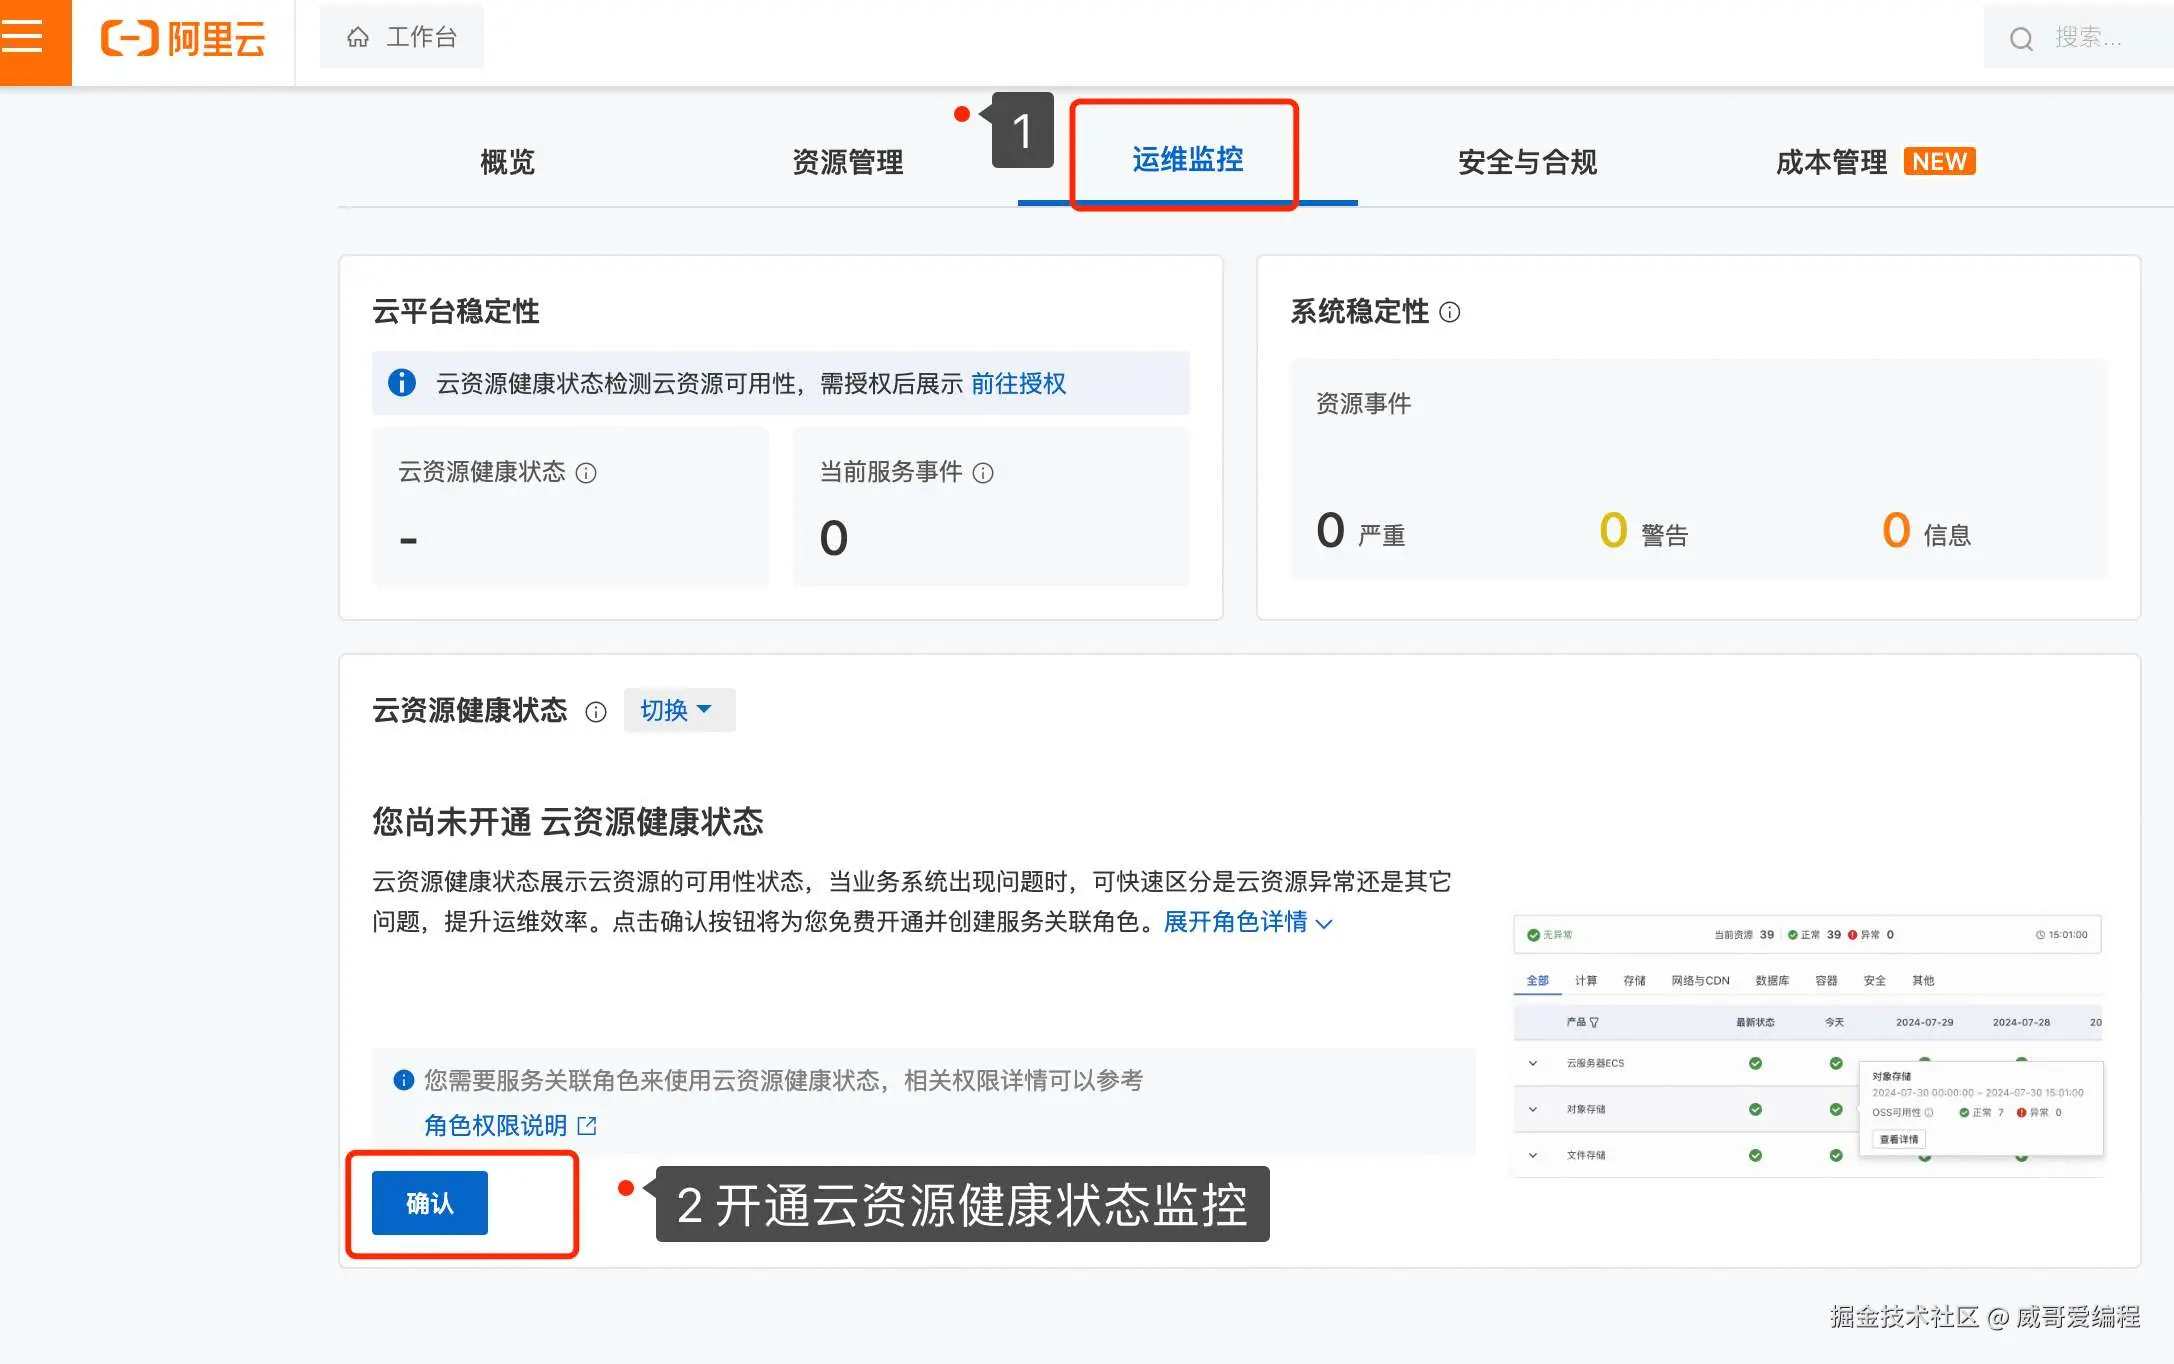2174x1364 pixels.
Task: Click the 前往授权 link
Action: [1018, 384]
